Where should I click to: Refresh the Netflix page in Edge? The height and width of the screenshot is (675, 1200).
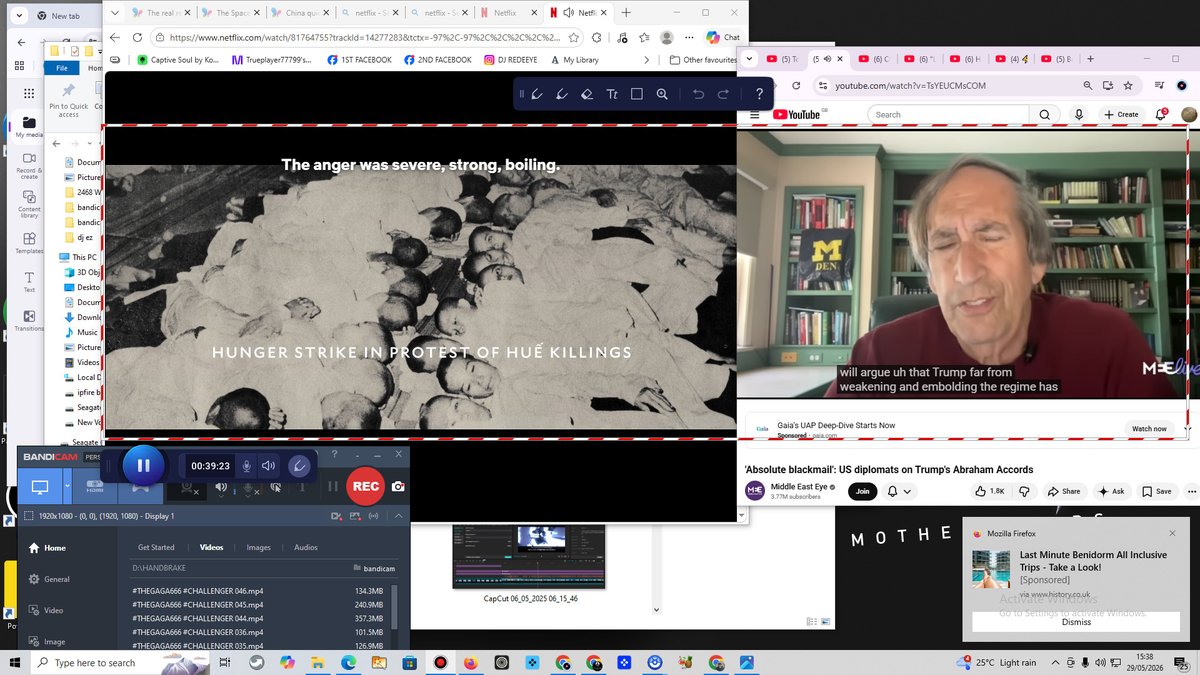tap(137, 37)
